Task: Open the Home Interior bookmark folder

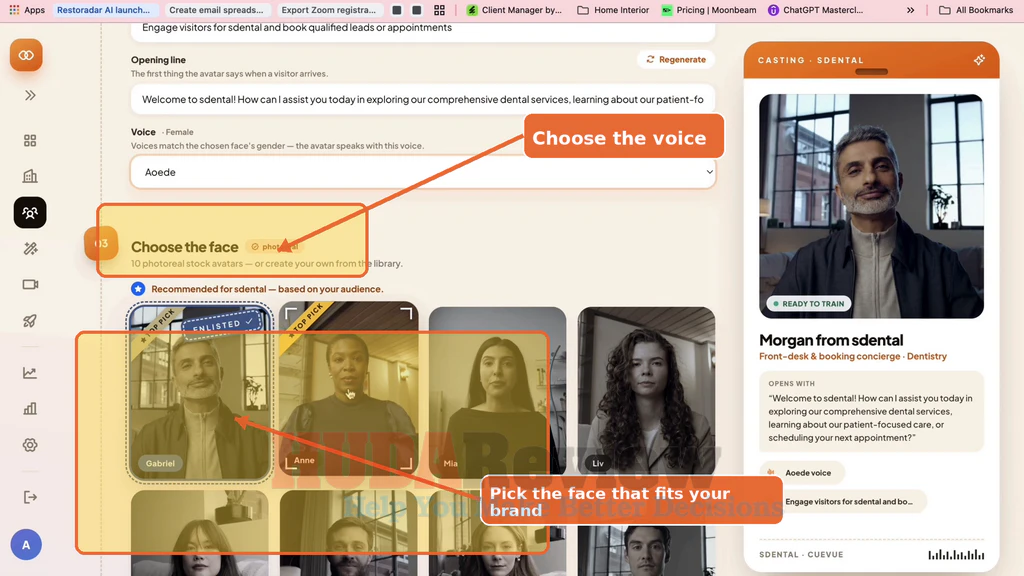Action: [613, 10]
